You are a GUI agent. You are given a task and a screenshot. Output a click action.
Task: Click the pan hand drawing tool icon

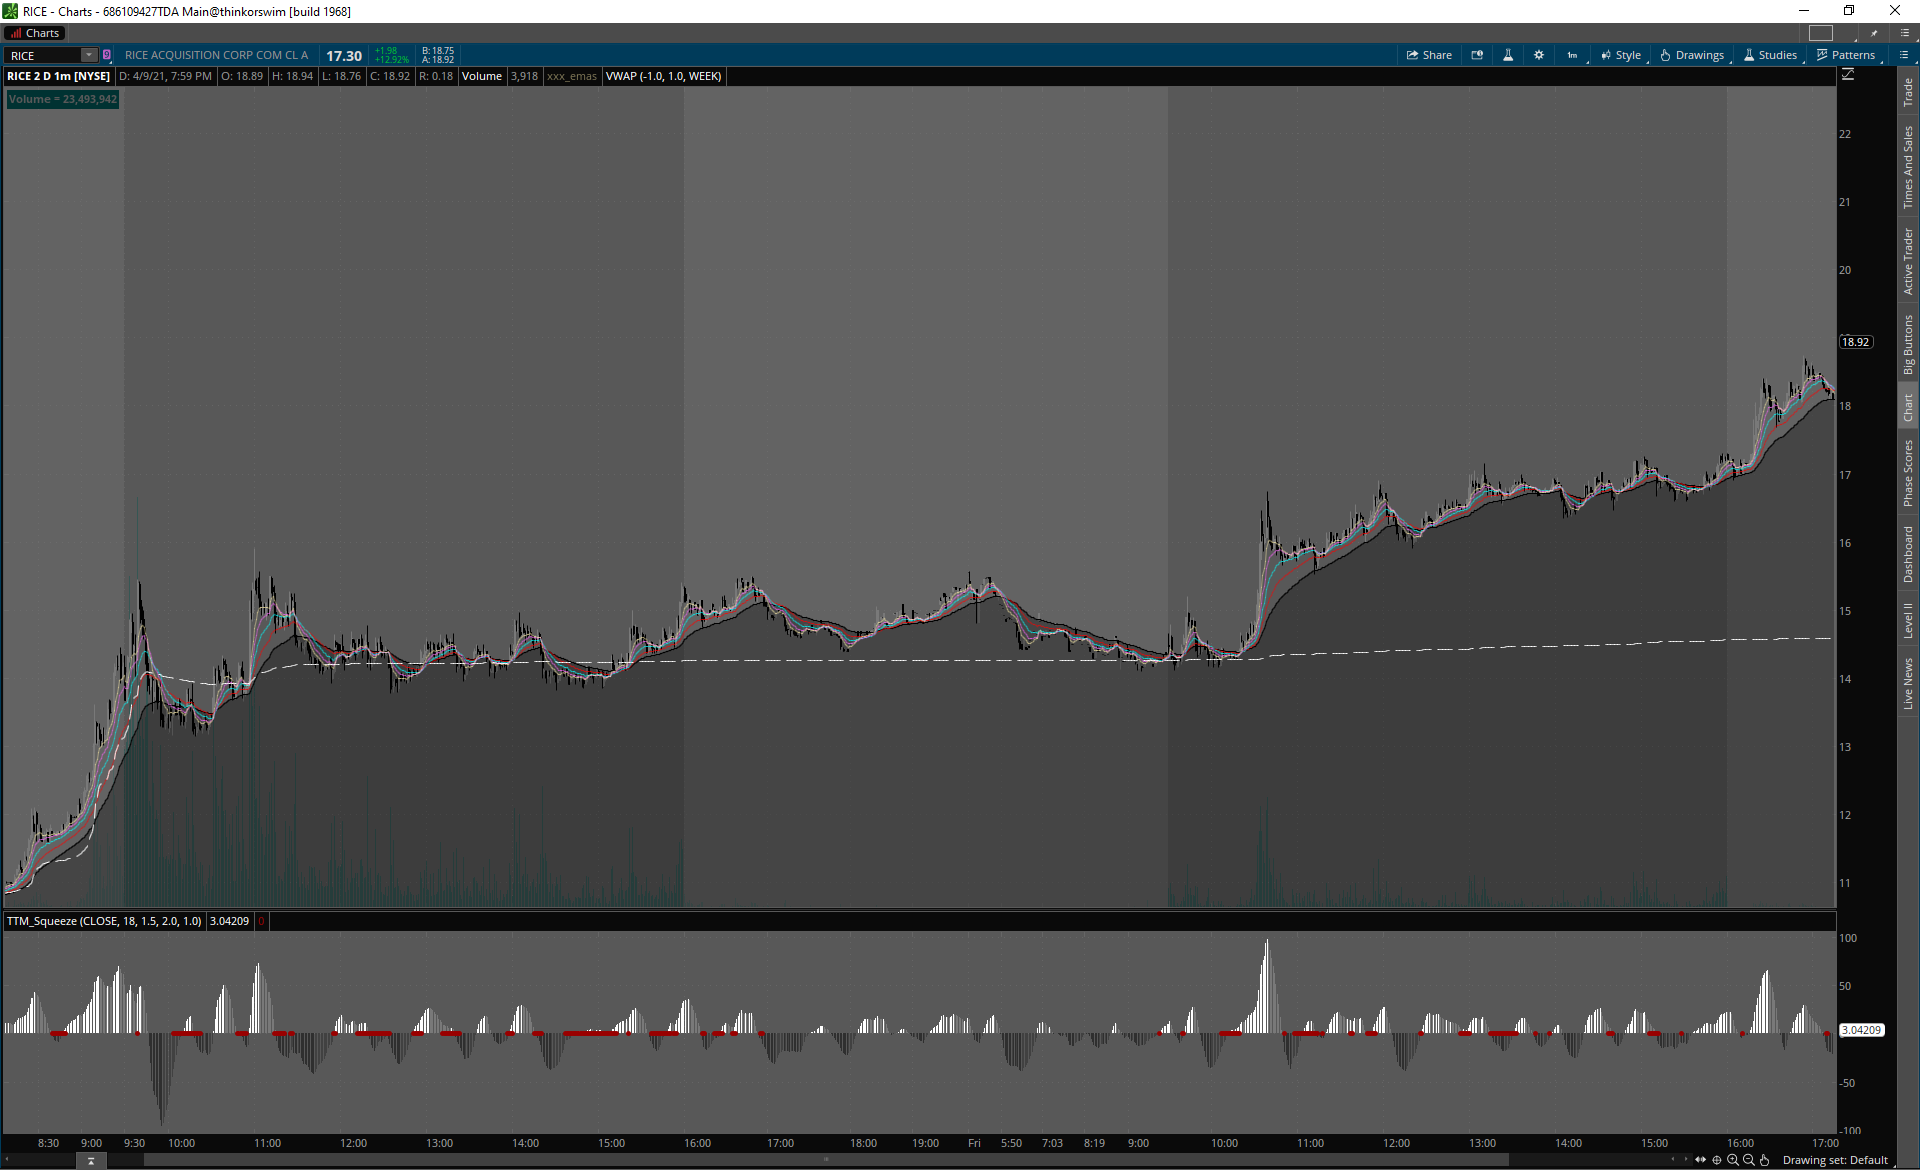1765,1160
